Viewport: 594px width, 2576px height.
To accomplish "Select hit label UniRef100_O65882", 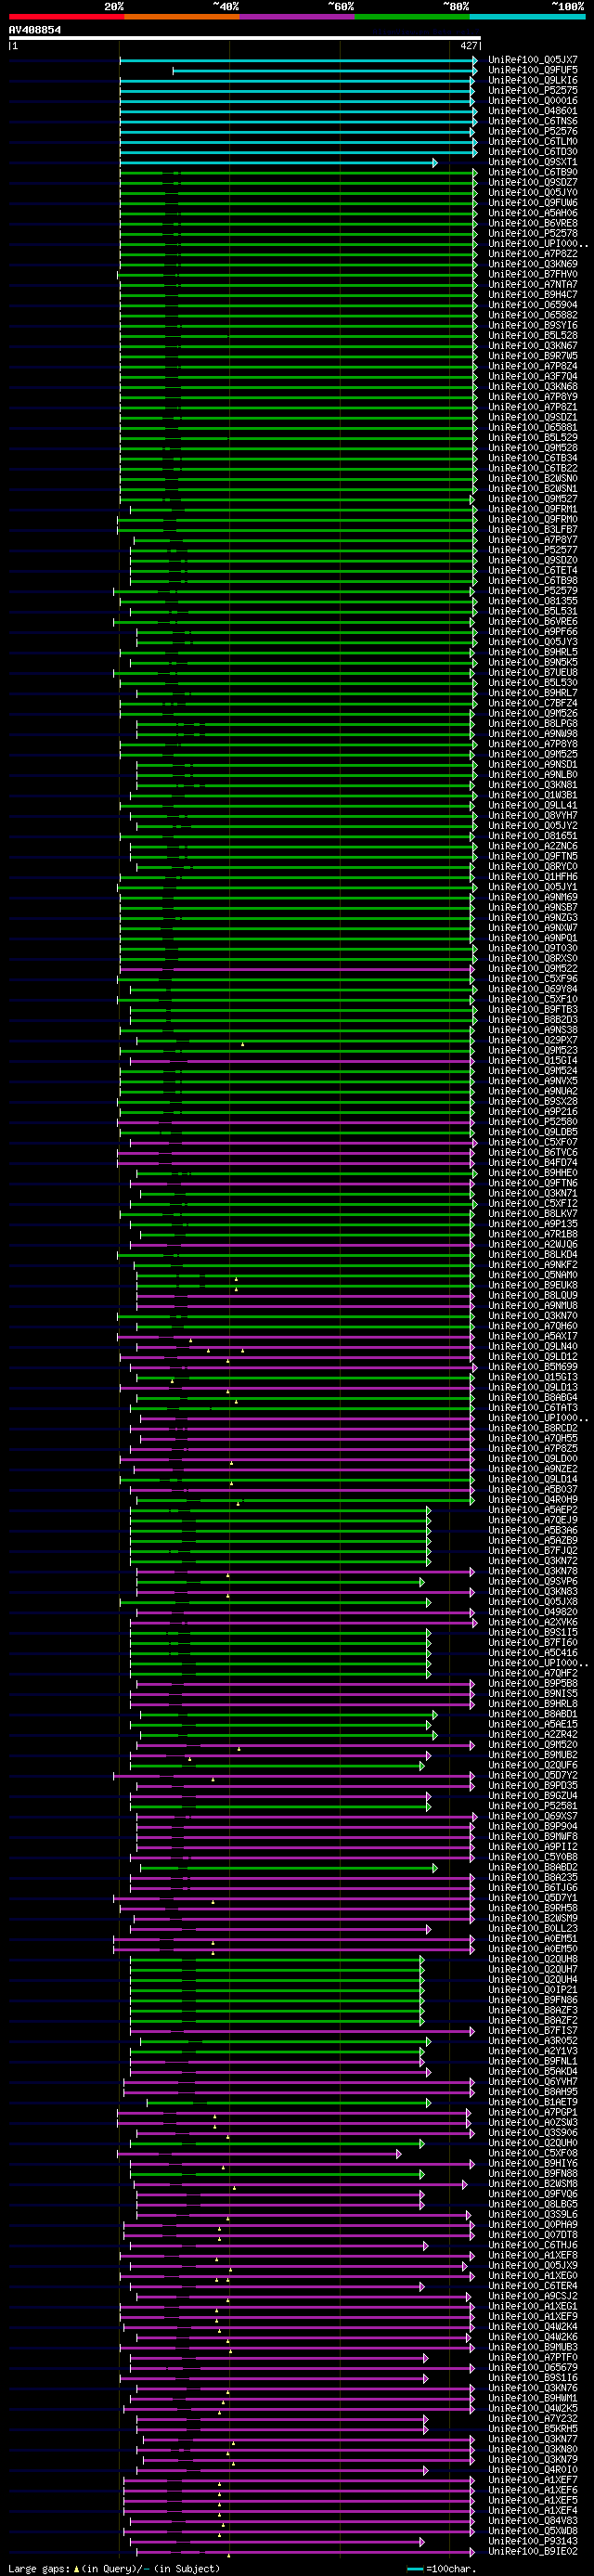I will 533,315.
